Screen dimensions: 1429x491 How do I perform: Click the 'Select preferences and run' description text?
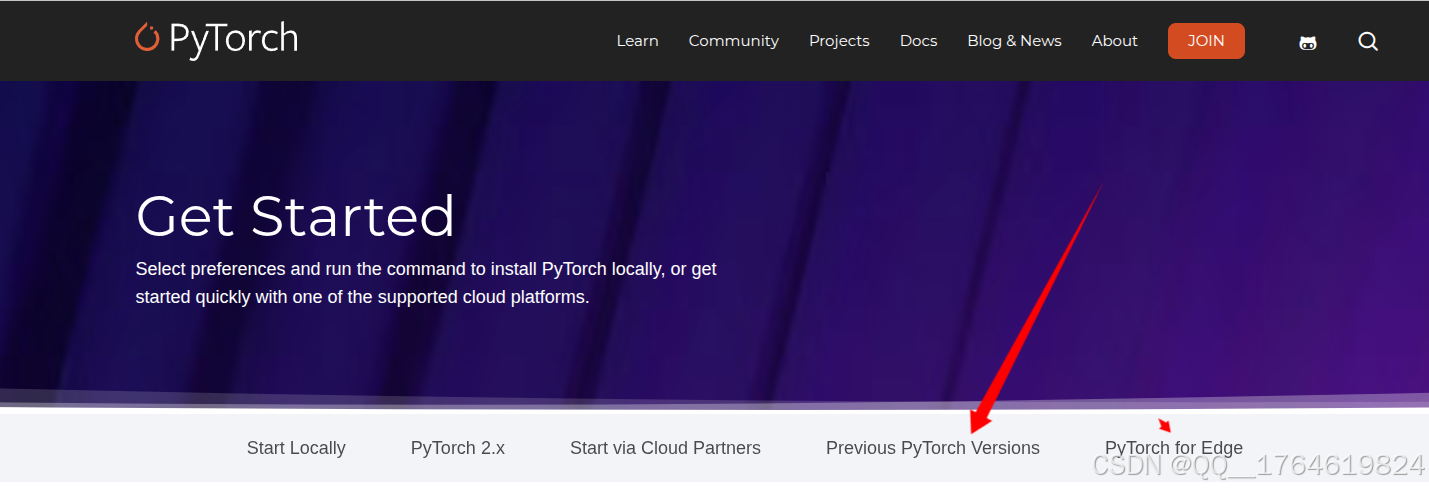(426, 283)
